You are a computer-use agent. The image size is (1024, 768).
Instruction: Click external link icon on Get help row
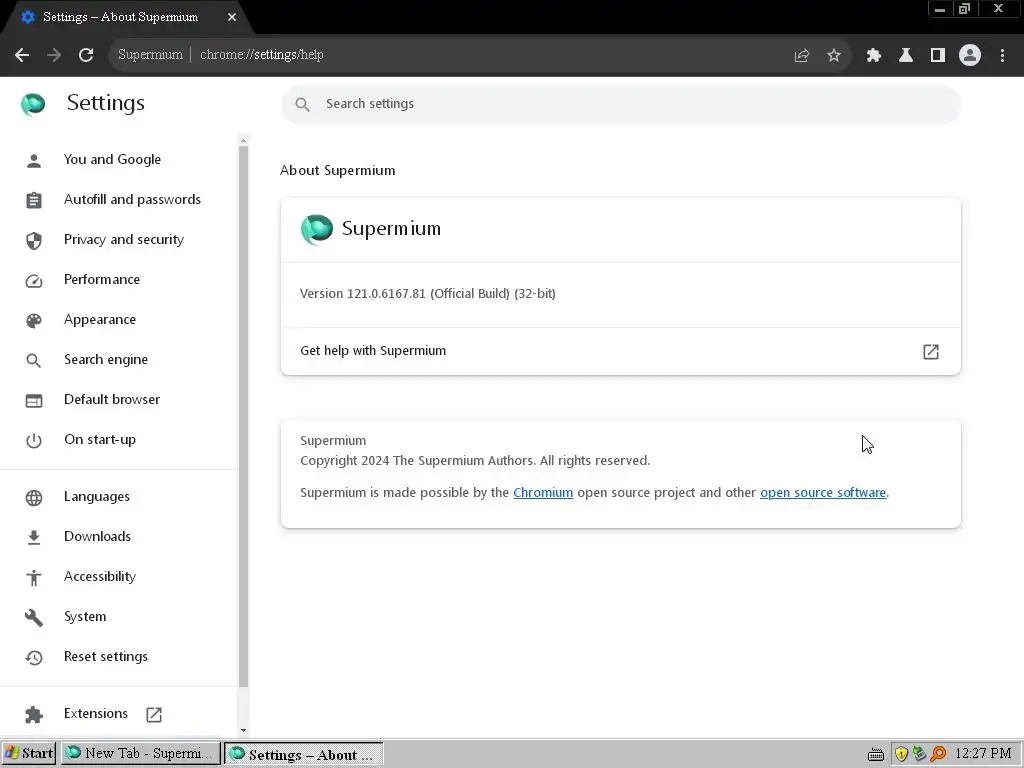coord(931,352)
